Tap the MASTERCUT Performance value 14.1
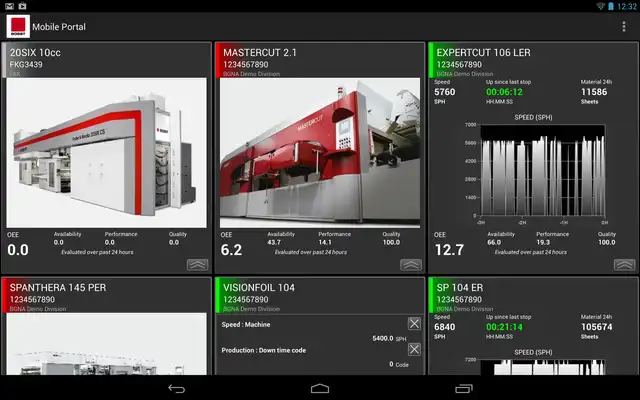This screenshot has width=640, height=400. click(x=325, y=242)
